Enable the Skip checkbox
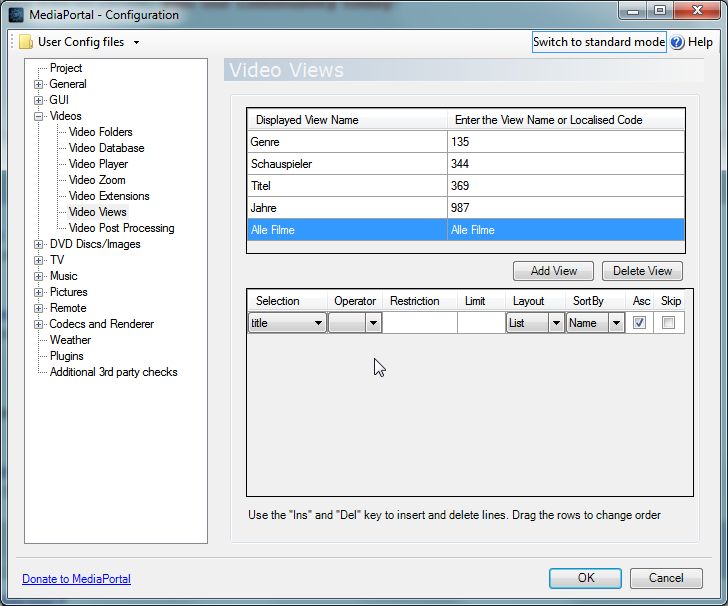The height and width of the screenshot is (606, 728). 668,323
